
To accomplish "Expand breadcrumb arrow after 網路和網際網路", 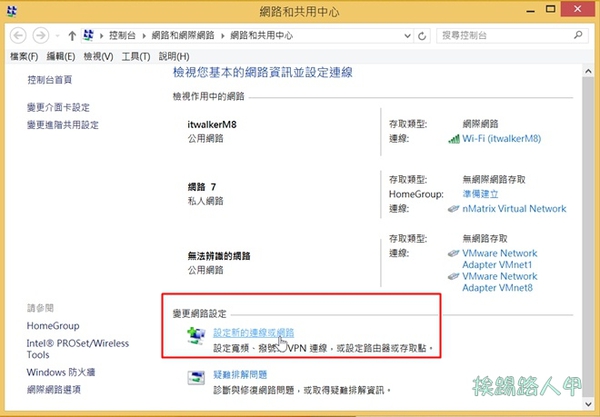I will (x=222, y=36).
